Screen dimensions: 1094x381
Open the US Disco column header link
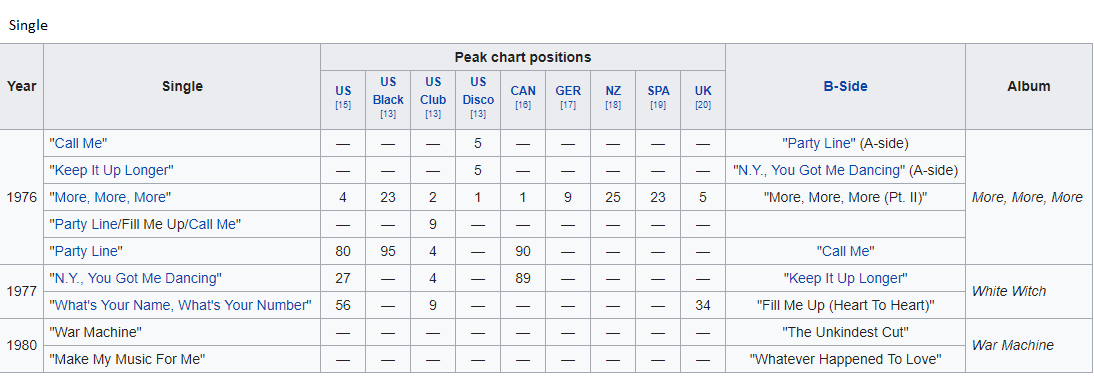coord(478,91)
